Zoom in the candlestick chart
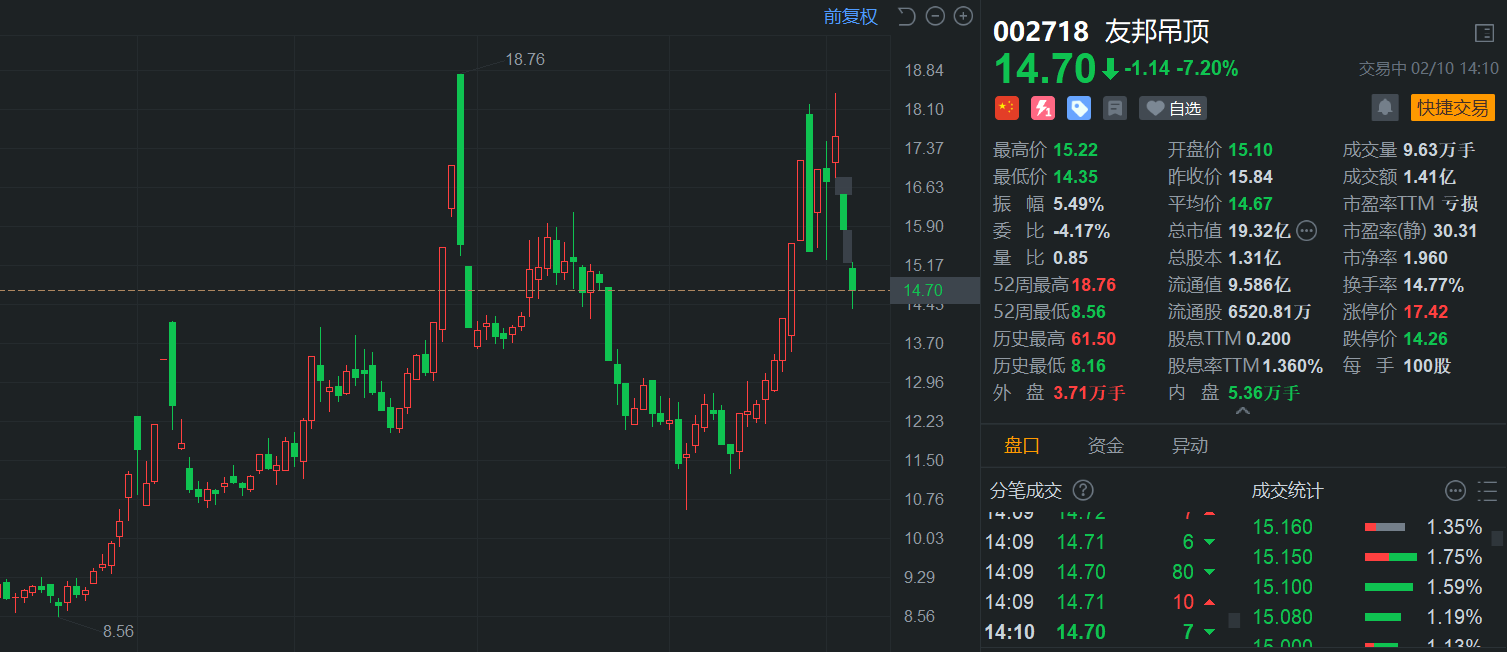Screen dimensions: 1507x652 [963, 16]
